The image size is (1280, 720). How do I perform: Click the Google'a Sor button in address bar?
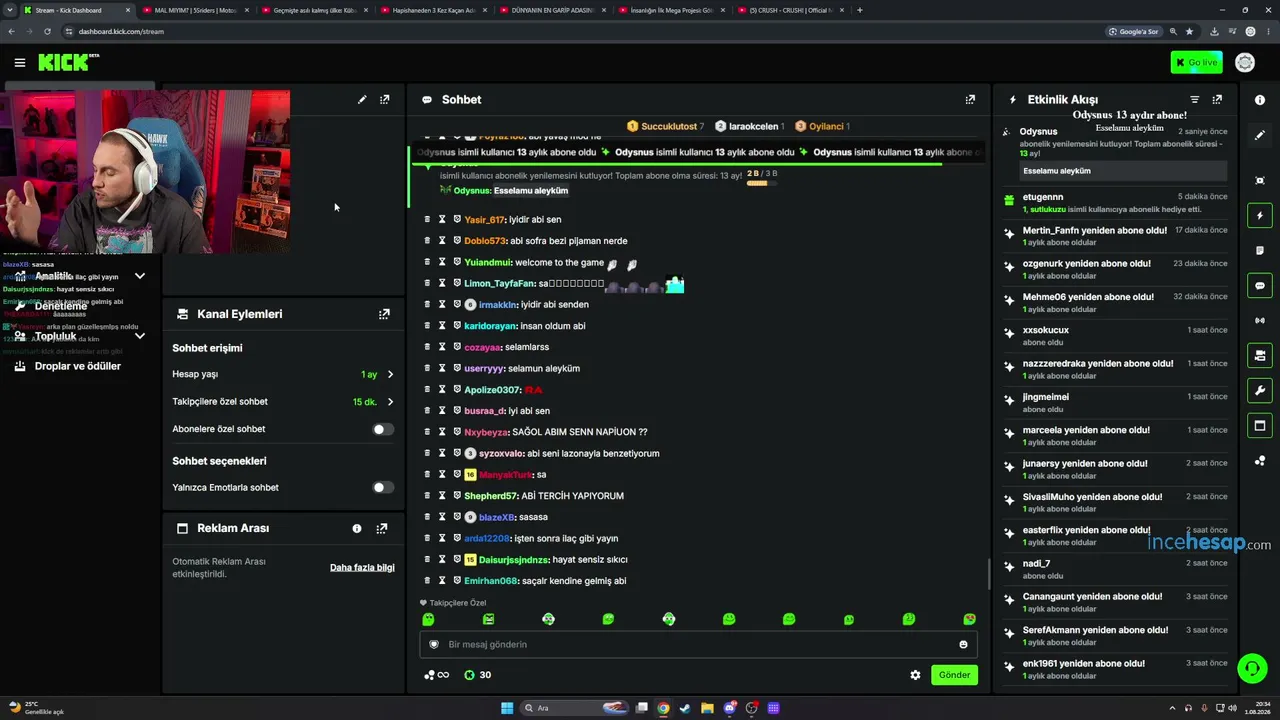pyautogui.click(x=1133, y=32)
